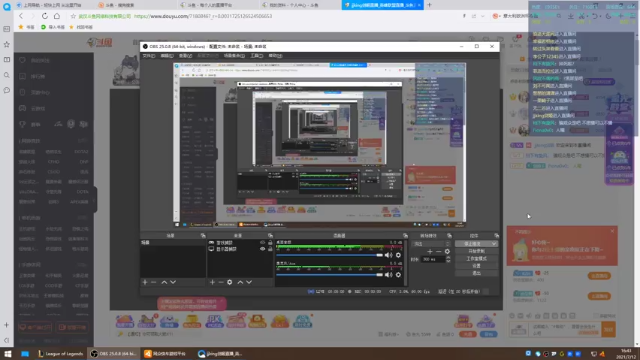640x360 pixels.
Task: Pop out the Audio Mixer dock
Action: 405,236
